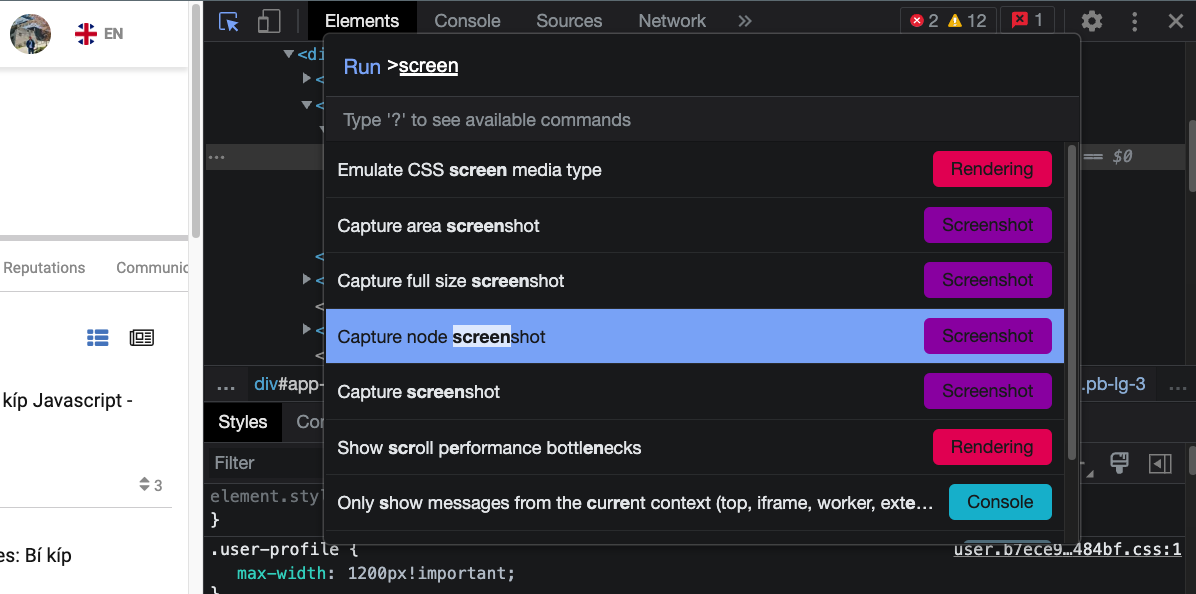The width and height of the screenshot is (1196, 594).
Task: Toggle the computed styles sidebar icon
Action: (x=1160, y=463)
